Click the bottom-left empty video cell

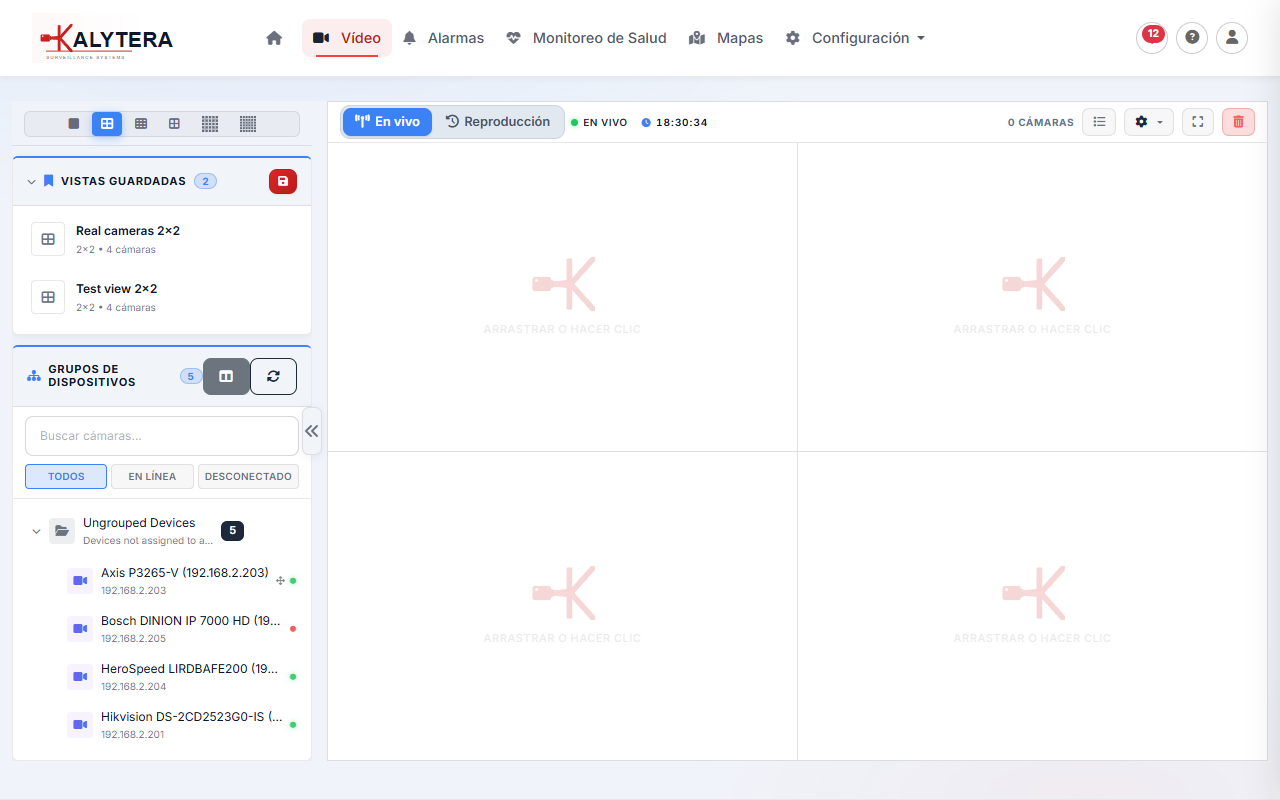[x=562, y=606]
